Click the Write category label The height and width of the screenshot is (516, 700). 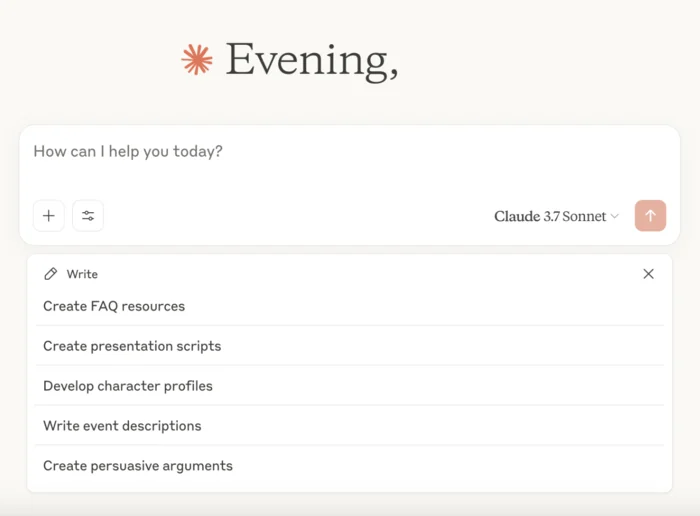click(x=82, y=274)
